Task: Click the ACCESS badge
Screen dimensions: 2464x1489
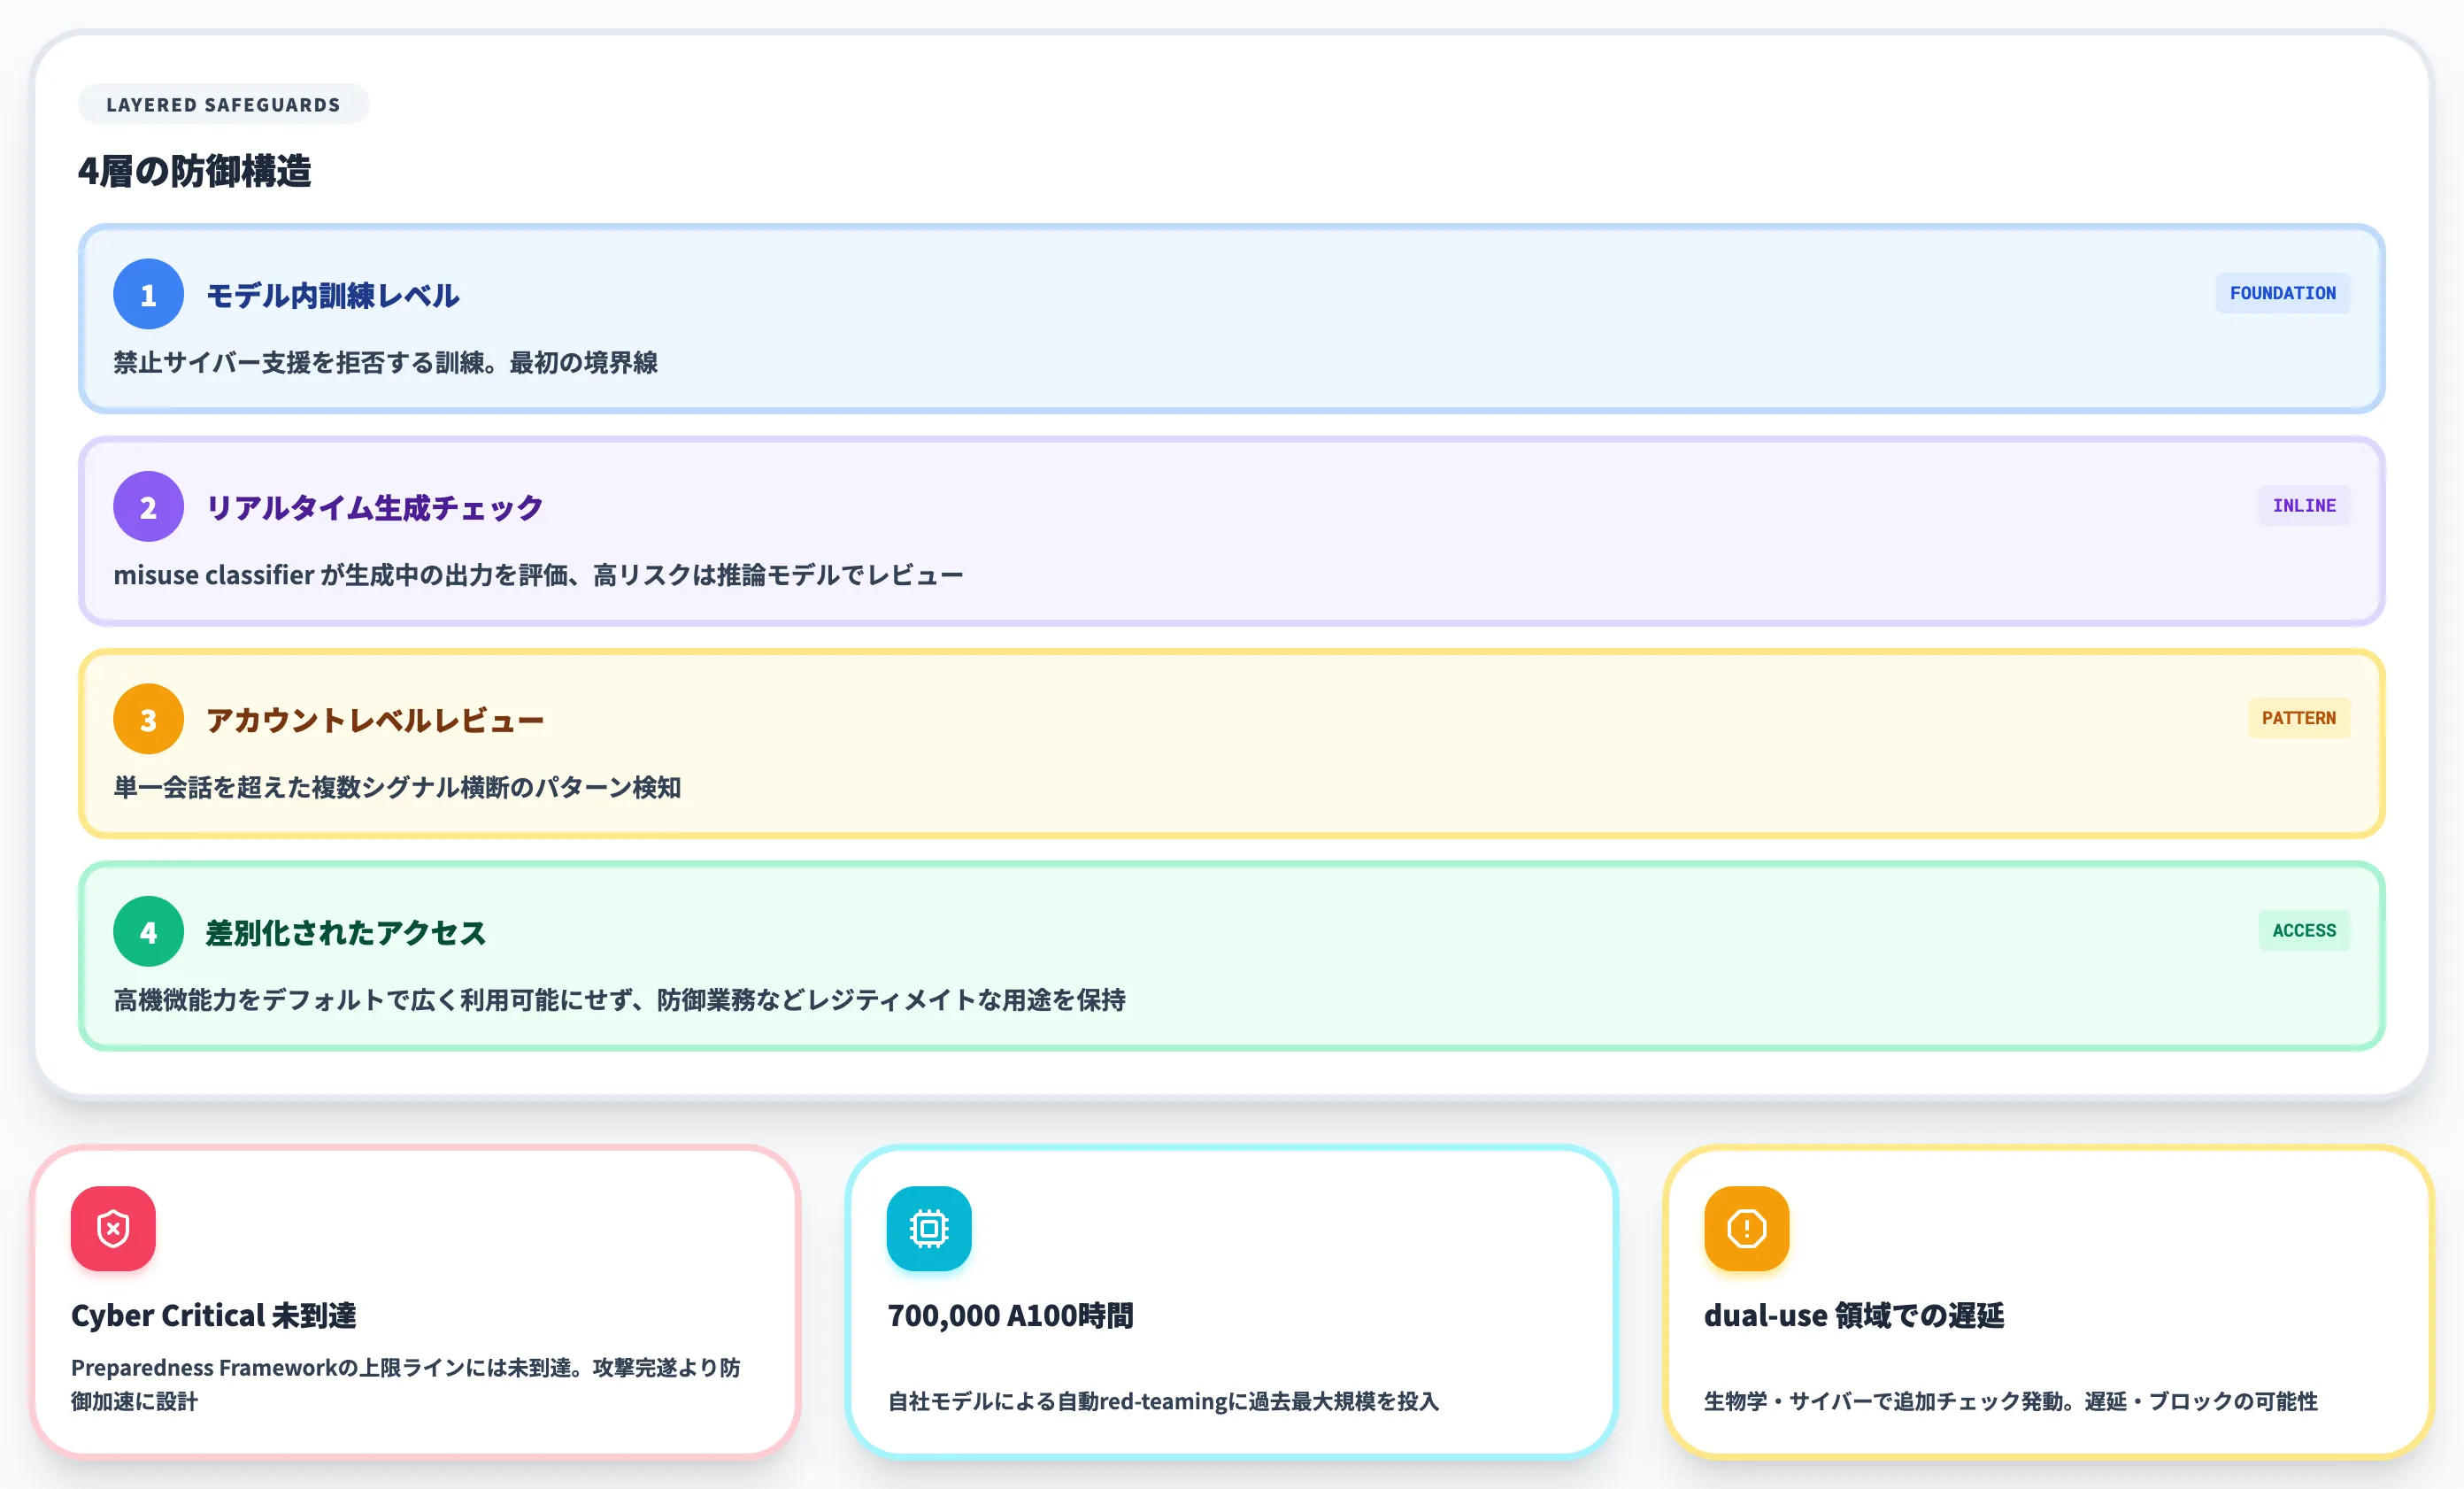Action: 2304,930
